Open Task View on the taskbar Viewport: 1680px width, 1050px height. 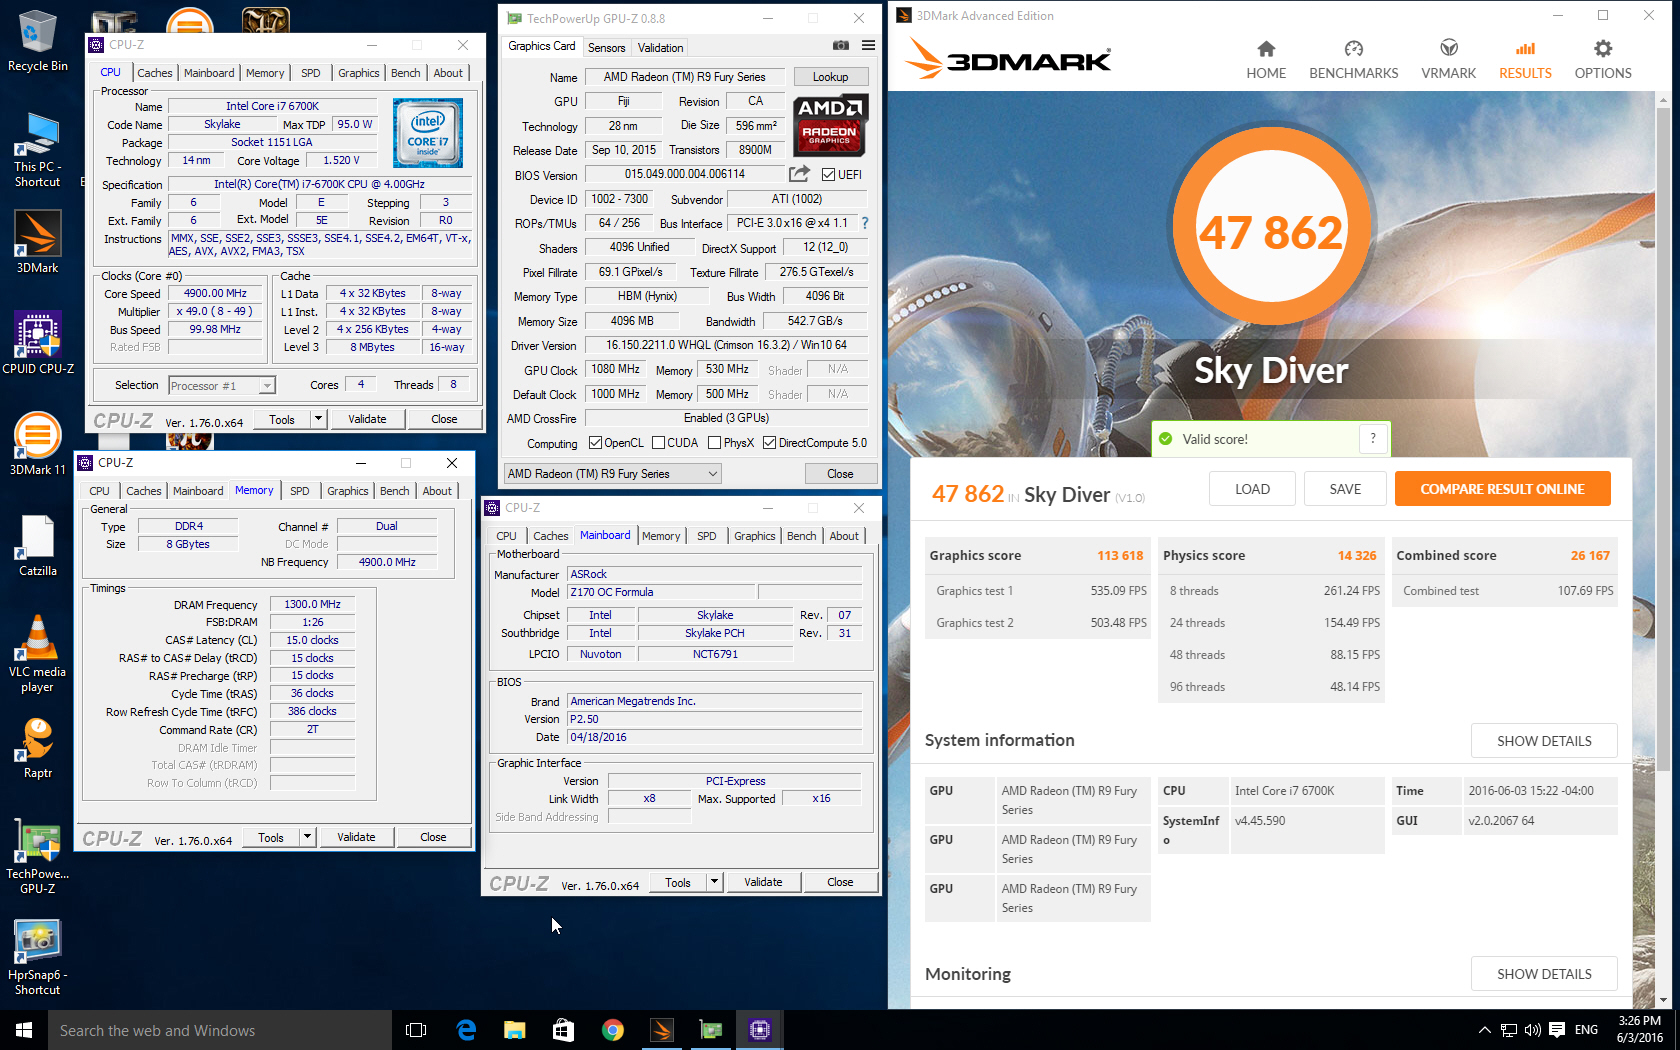coord(416,1030)
